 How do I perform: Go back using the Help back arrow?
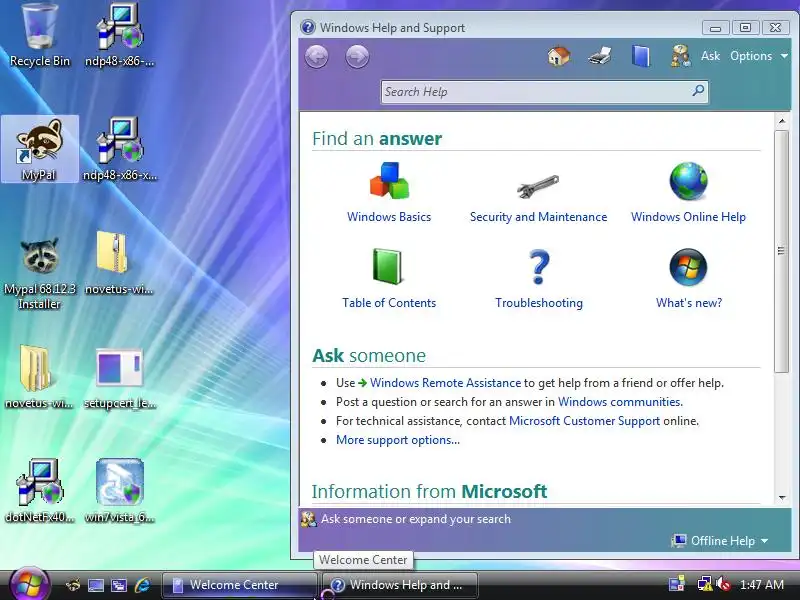(x=316, y=56)
